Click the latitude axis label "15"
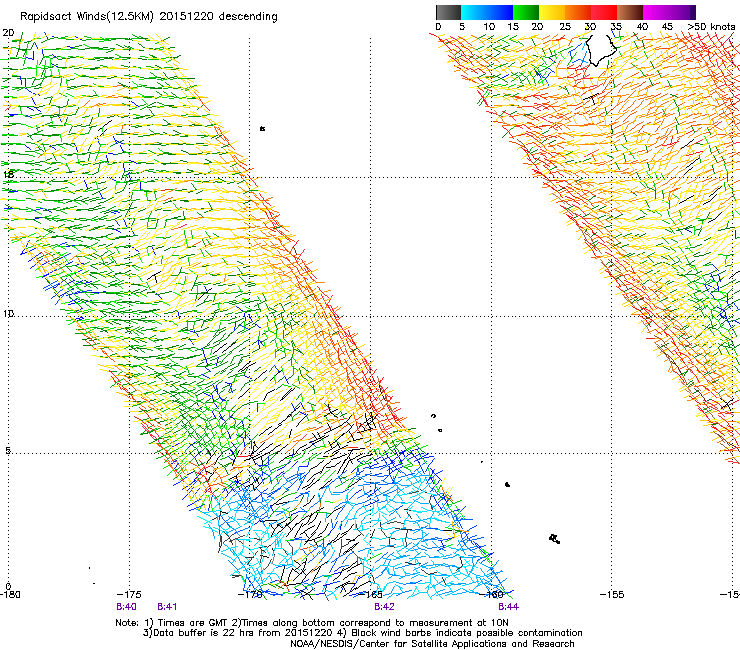This screenshot has height=650, width=740. pyautogui.click(x=8, y=175)
